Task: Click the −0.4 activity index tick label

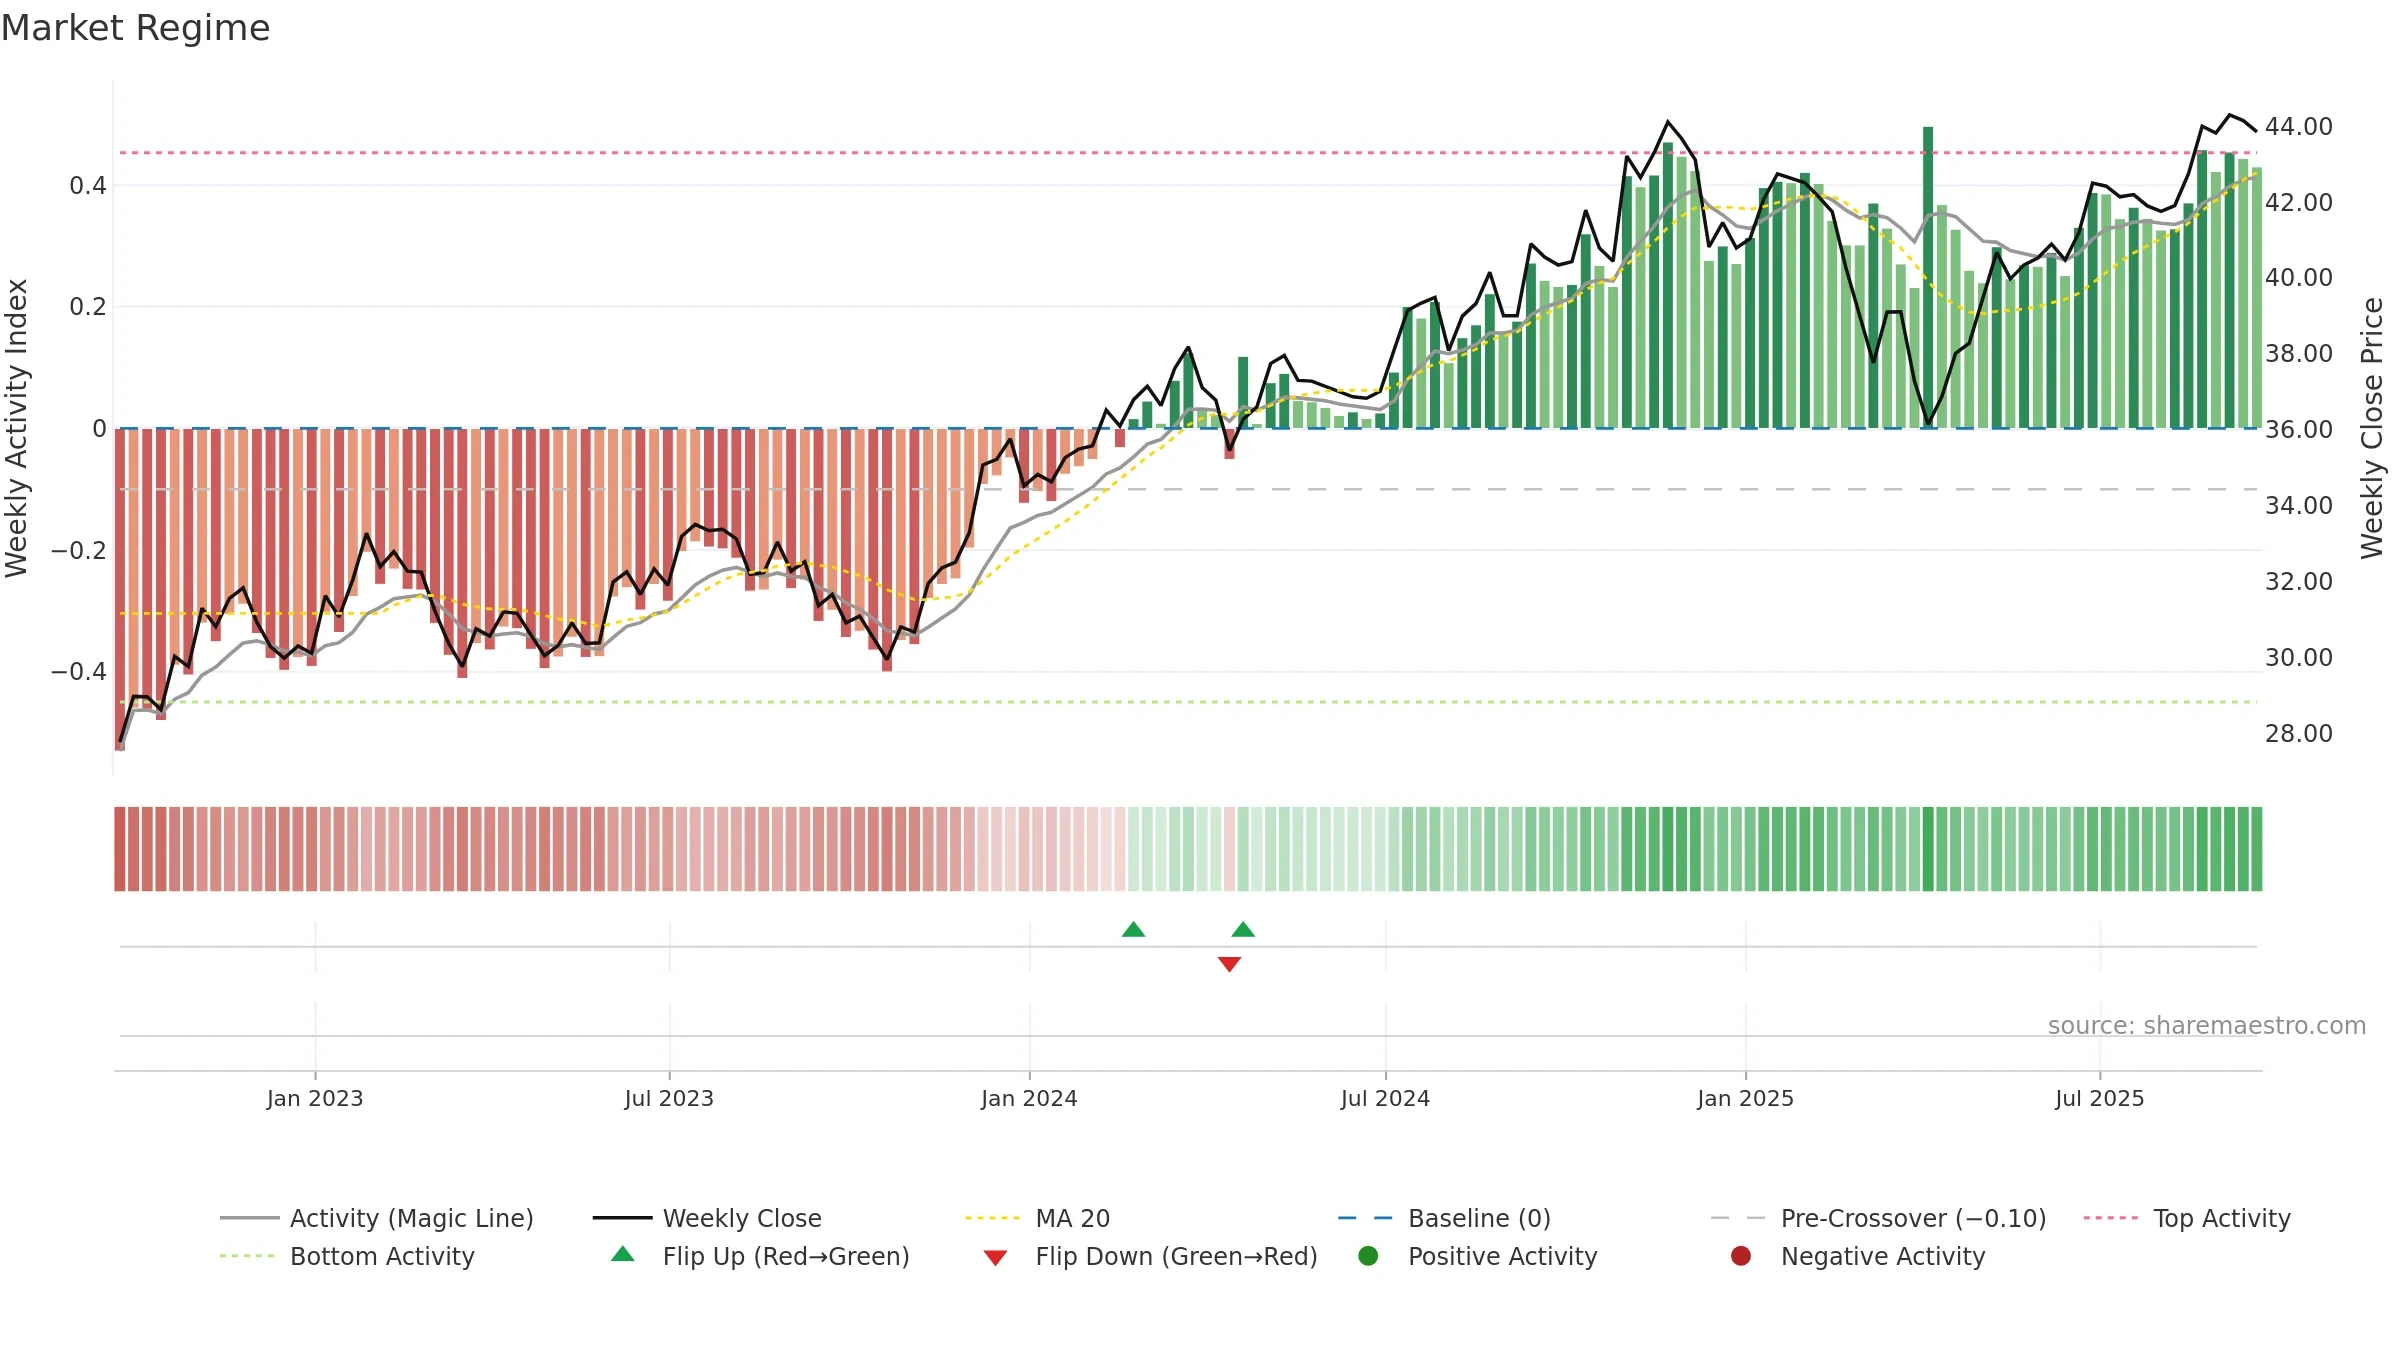Action: [79, 672]
